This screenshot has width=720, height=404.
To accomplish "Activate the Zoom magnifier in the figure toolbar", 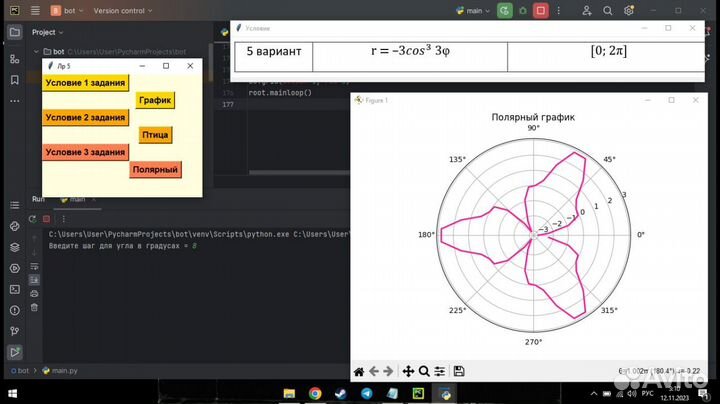I will point(423,371).
